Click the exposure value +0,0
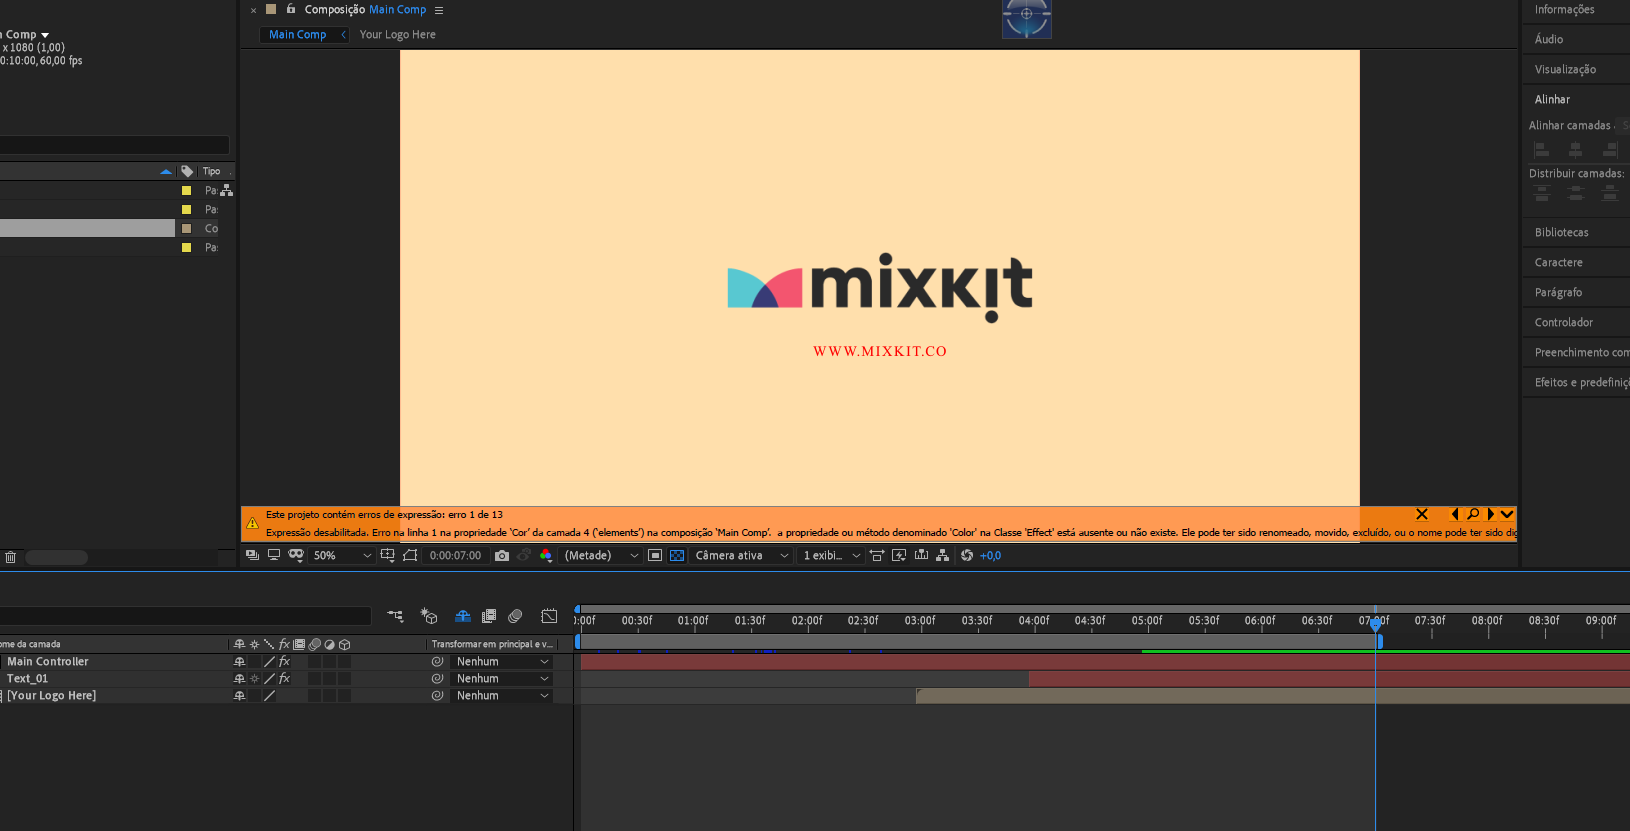Screen dimensions: 1630x831 point(990,556)
